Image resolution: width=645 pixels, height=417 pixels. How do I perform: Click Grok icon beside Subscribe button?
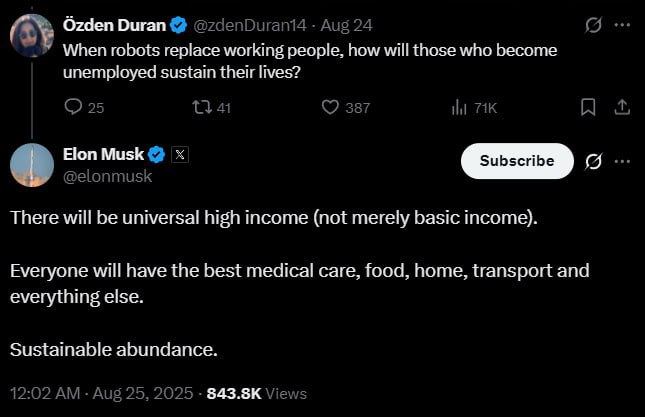(x=592, y=161)
